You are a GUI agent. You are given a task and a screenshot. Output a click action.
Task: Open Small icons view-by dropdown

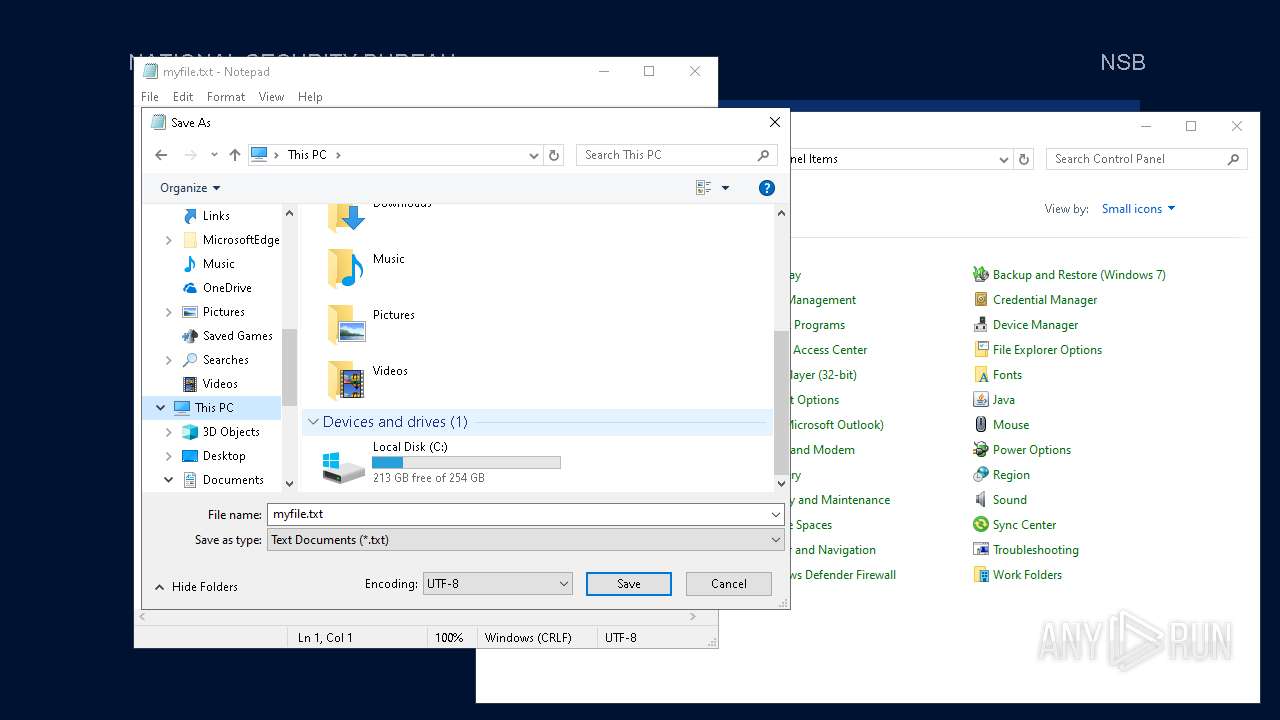1138,209
